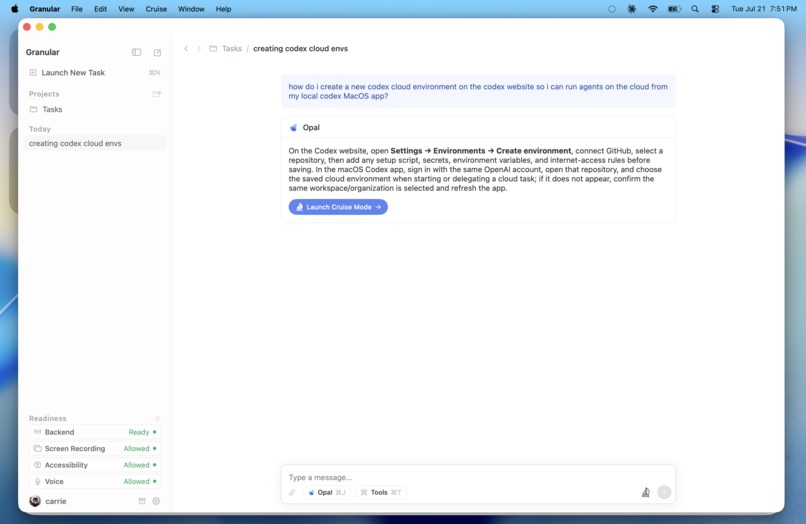The height and width of the screenshot is (524, 806).
Task: Focus the 'Type a message...' input field
Action: click(478, 477)
